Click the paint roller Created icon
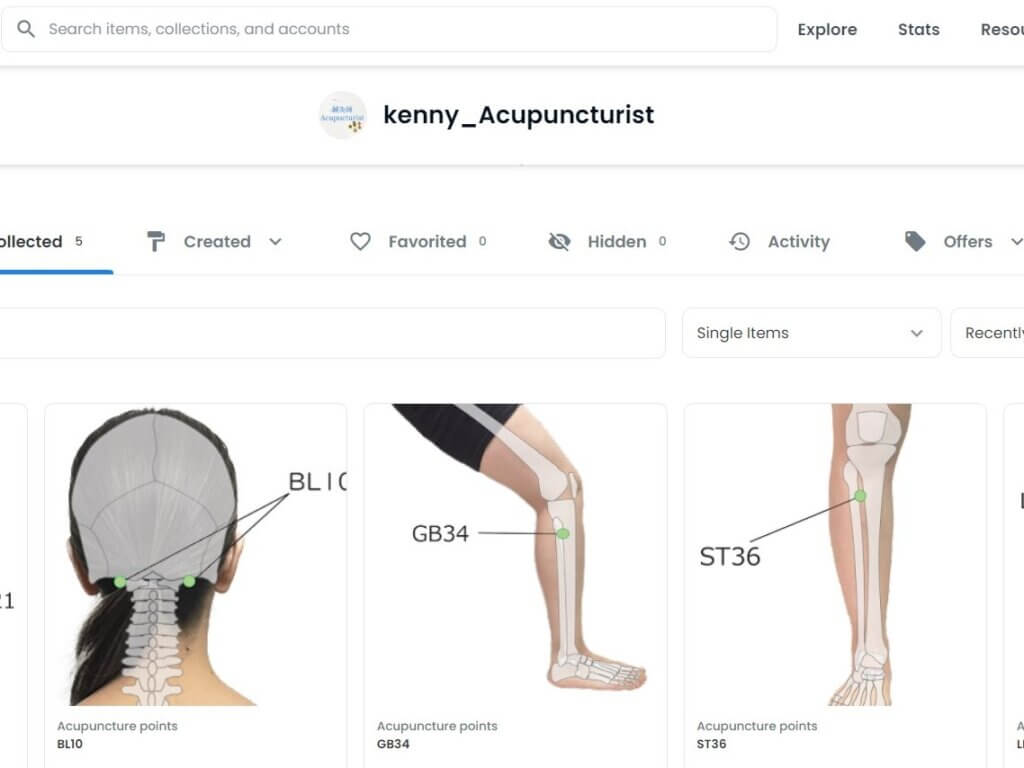 155,242
